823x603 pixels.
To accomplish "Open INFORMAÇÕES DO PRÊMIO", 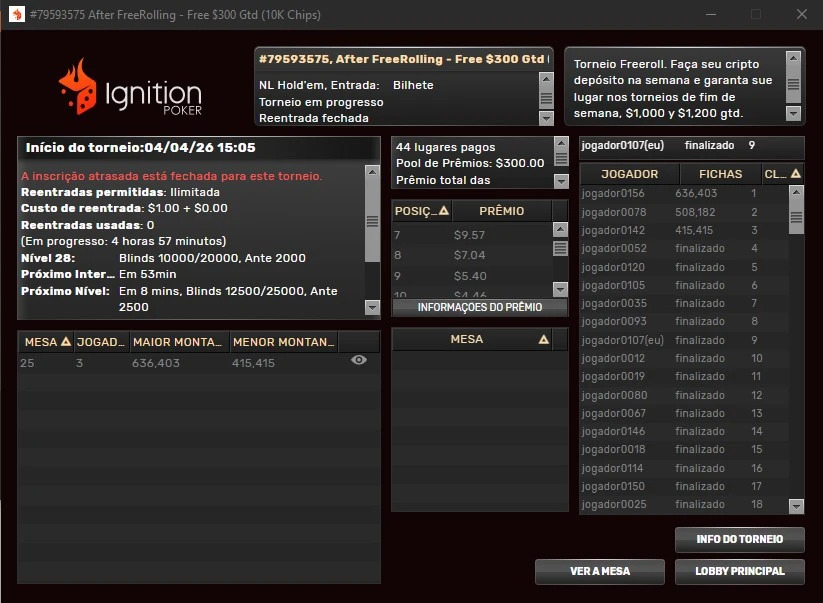I will (480, 308).
